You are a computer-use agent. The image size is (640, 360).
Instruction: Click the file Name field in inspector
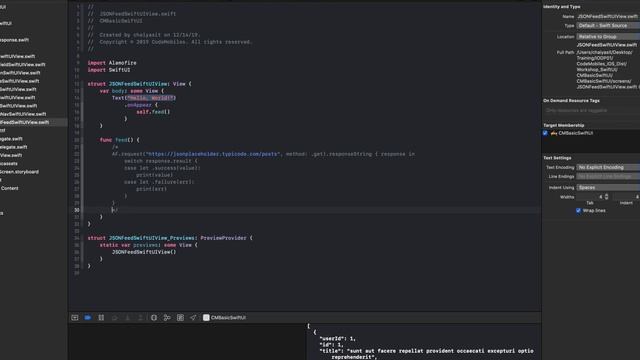[608, 16]
